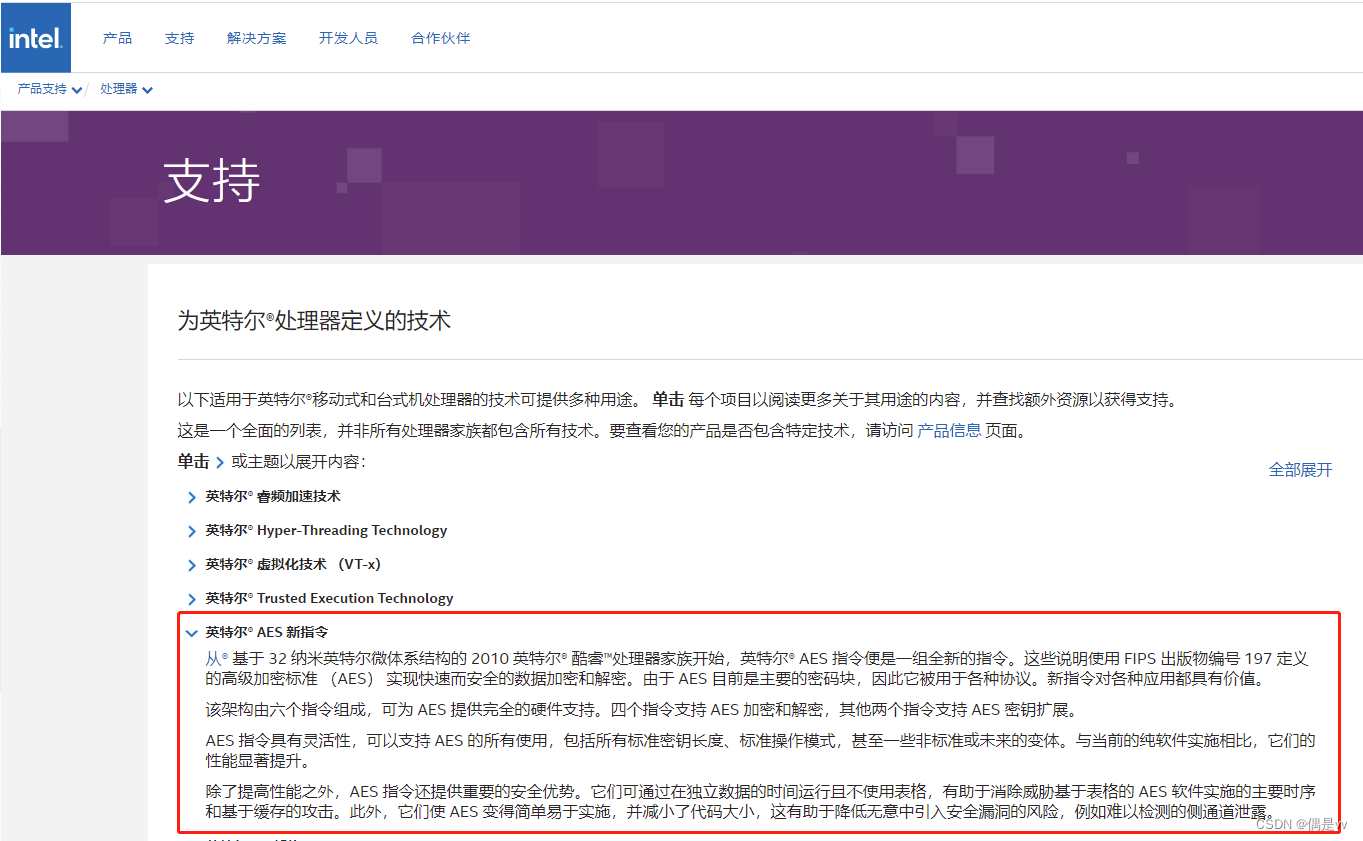This screenshot has width=1363, height=841.
Task: Open the 合作伙伴 menu
Action: point(440,38)
